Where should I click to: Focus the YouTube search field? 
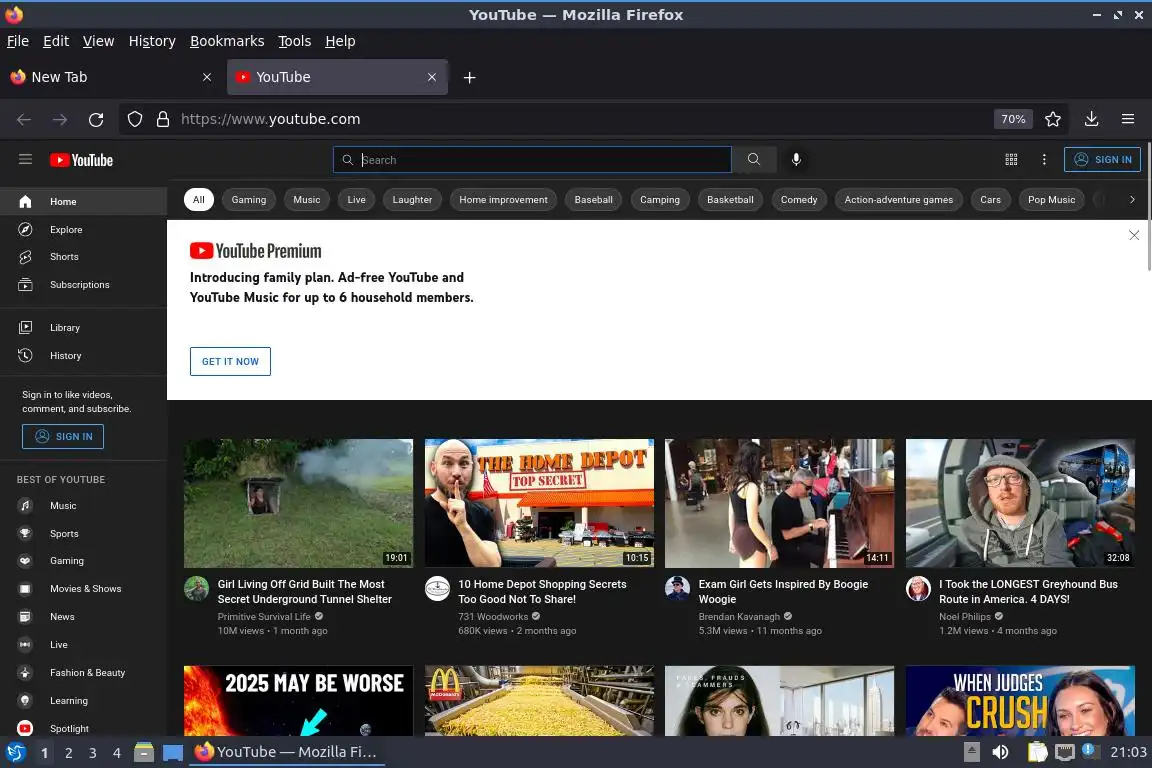pos(532,159)
